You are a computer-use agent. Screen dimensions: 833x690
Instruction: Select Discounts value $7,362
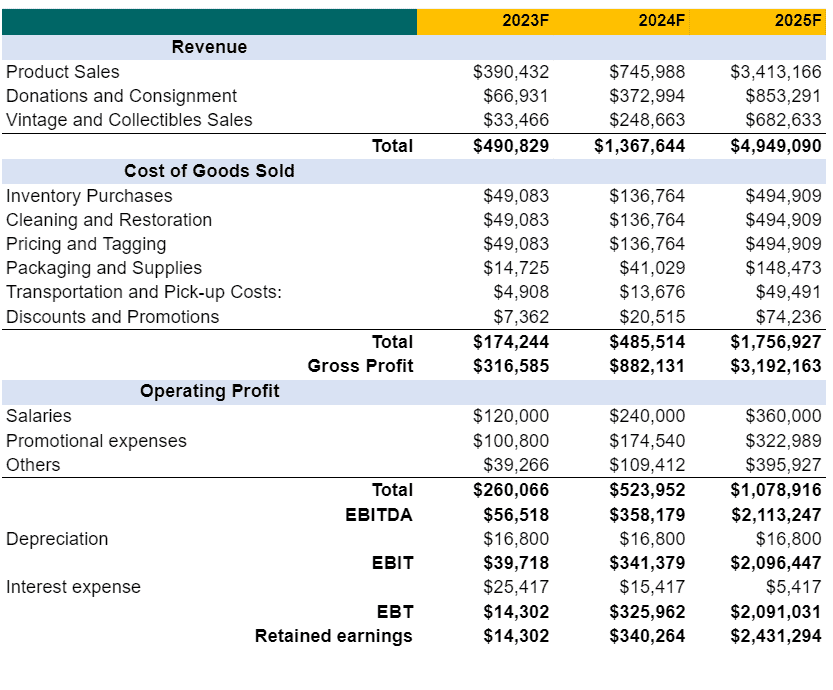tap(521, 317)
